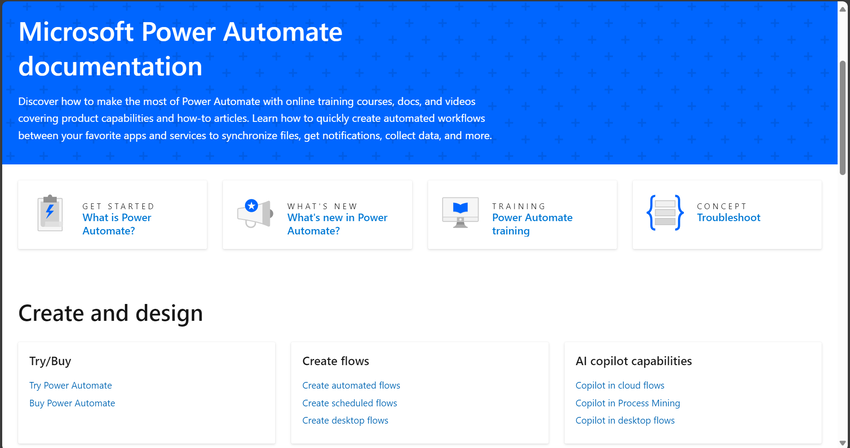Open the Troubleshoot link

(x=729, y=217)
